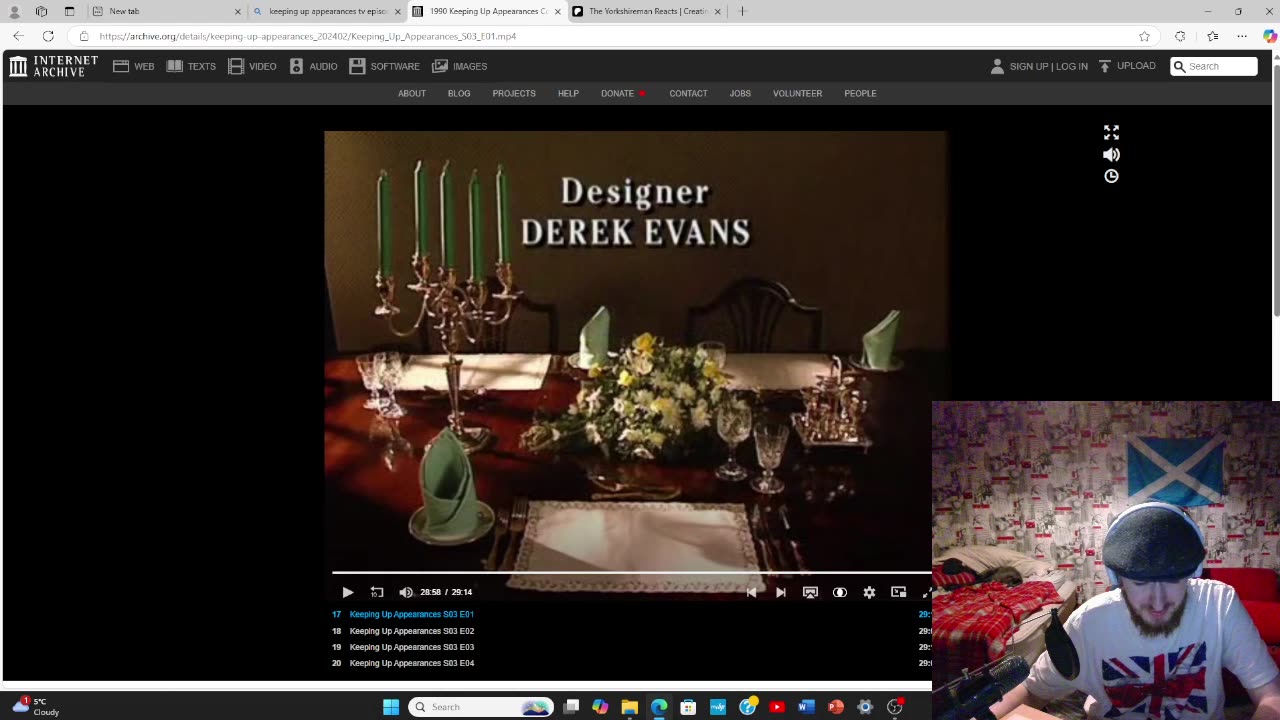Open the ABOUT page link
The width and height of the screenshot is (1280, 720).
pos(412,93)
